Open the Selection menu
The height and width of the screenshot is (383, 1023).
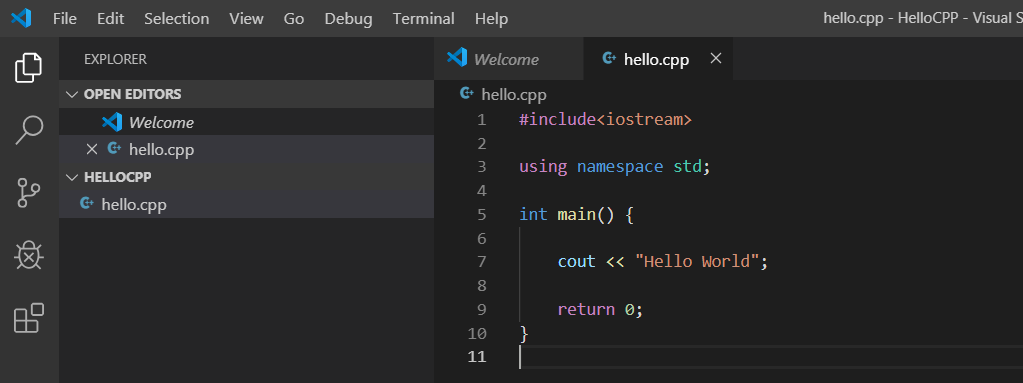pos(177,19)
